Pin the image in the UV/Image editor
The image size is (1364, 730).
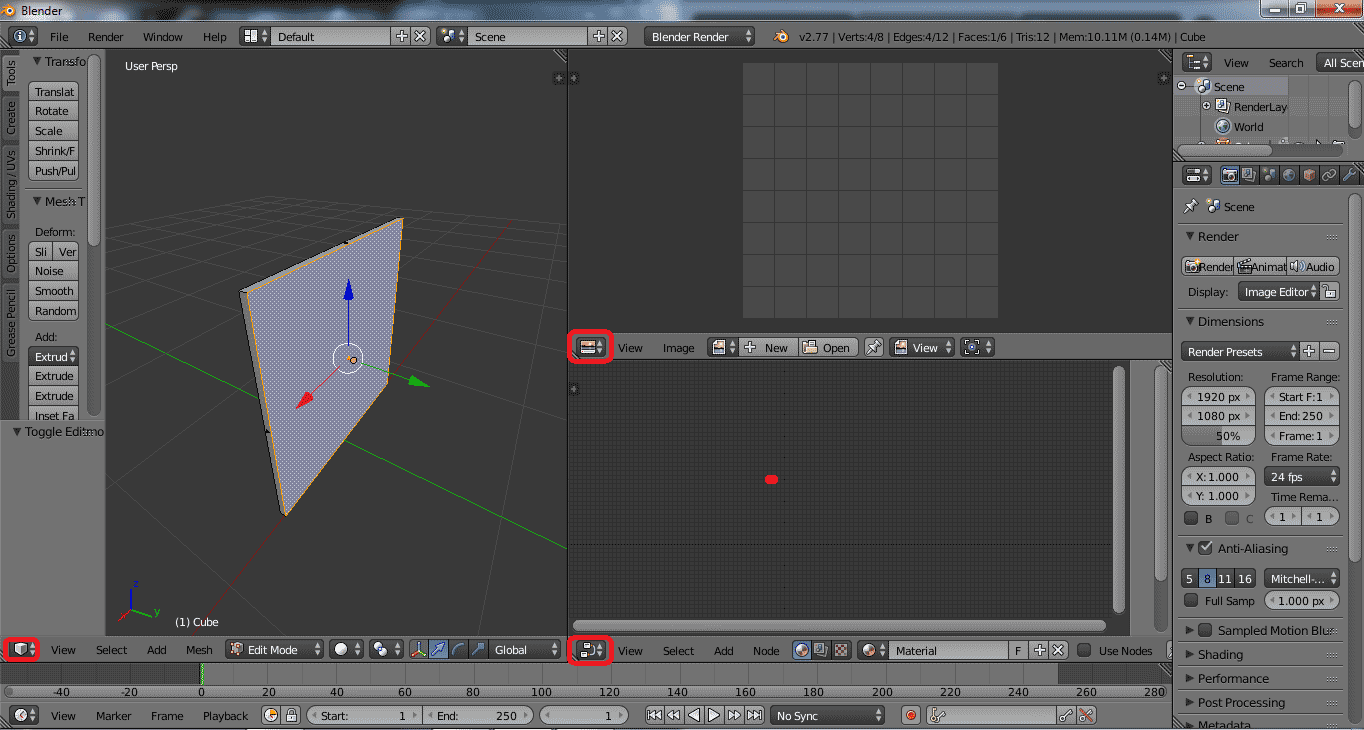coord(874,347)
